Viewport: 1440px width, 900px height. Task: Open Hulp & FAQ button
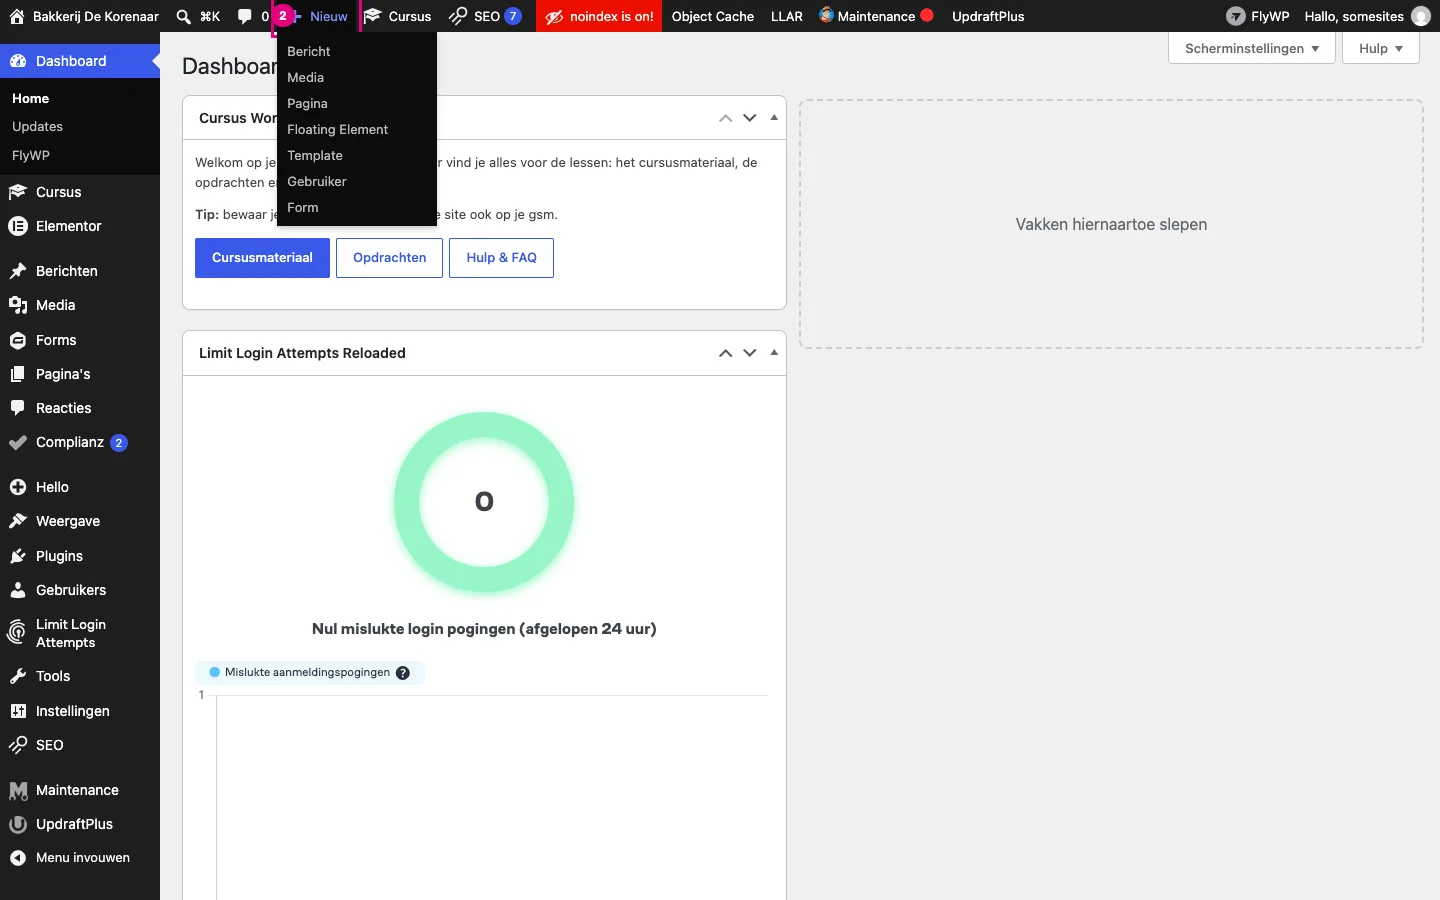click(x=502, y=258)
